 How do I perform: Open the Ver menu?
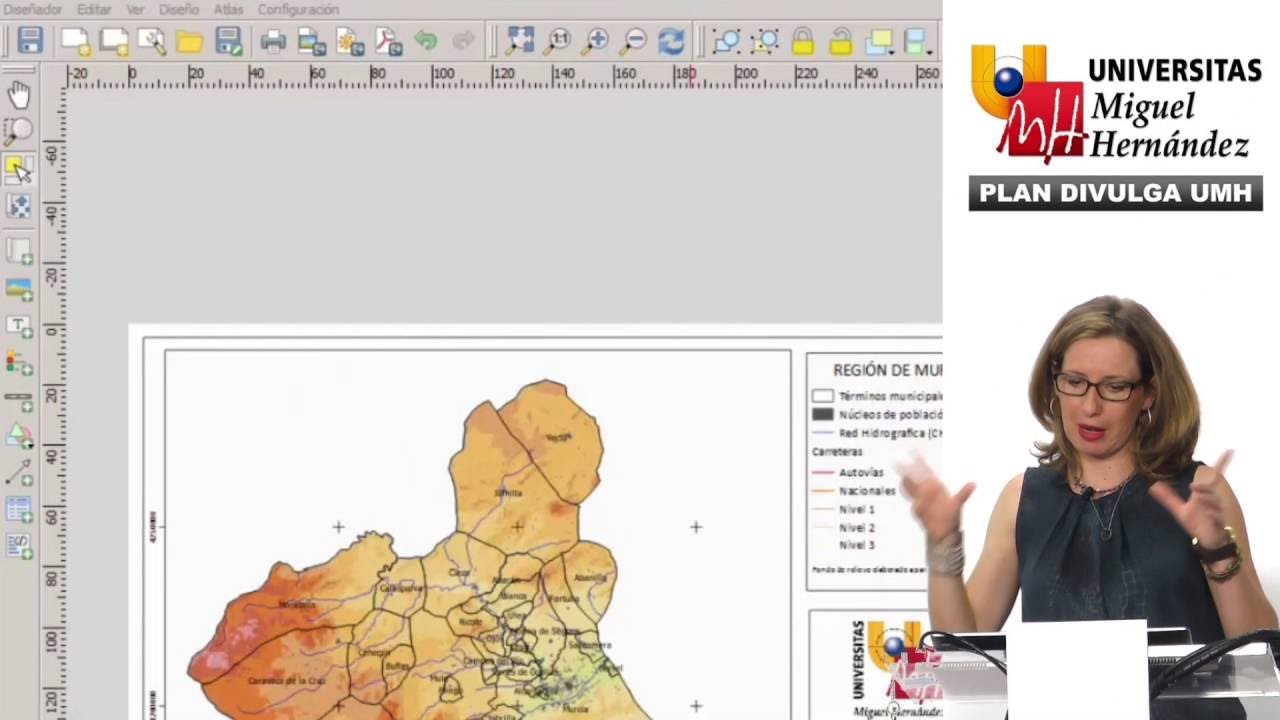pyautogui.click(x=135, y=9)
